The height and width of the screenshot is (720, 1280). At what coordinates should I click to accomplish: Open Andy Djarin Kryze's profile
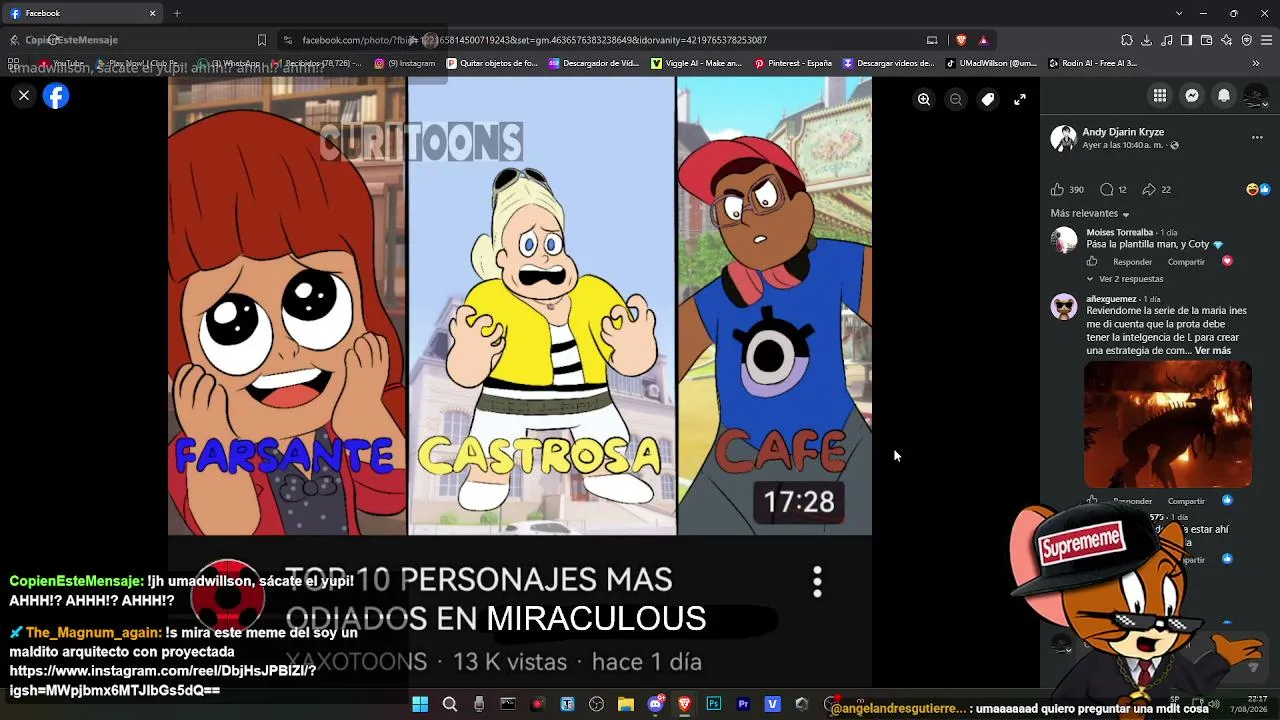pos(1123,132)
